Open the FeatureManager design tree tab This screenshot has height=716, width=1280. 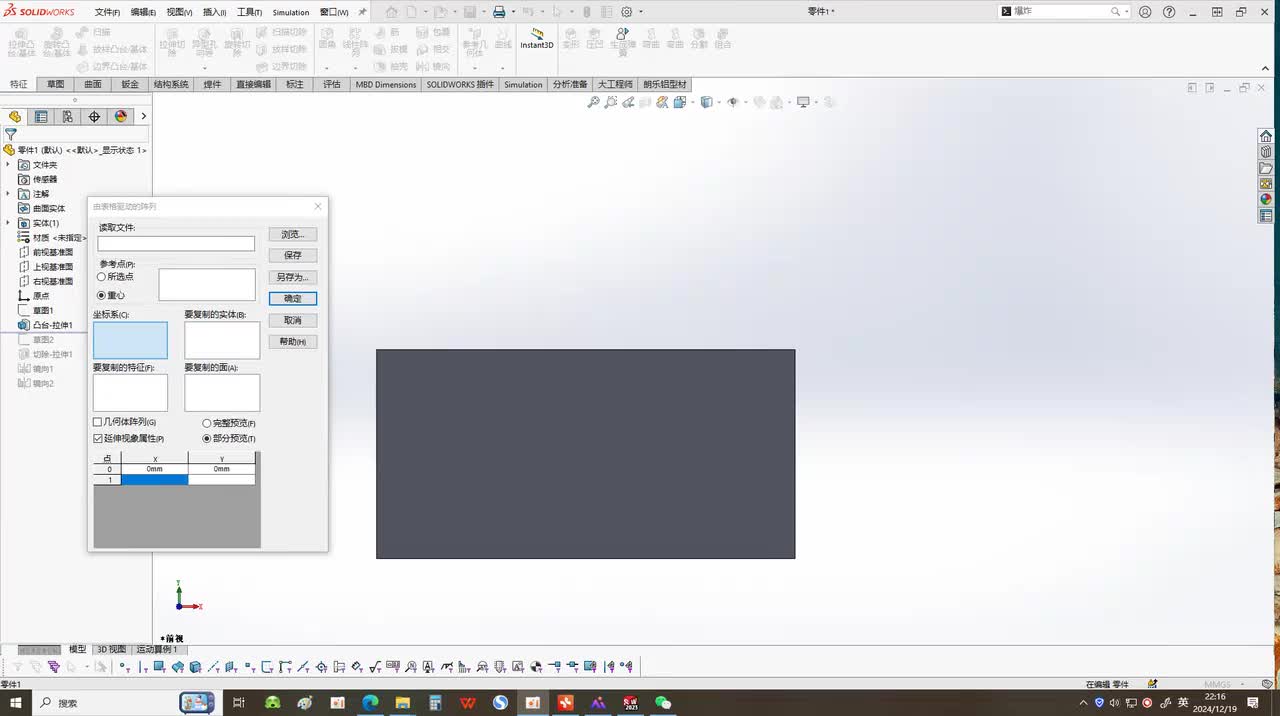coord(15,116)
